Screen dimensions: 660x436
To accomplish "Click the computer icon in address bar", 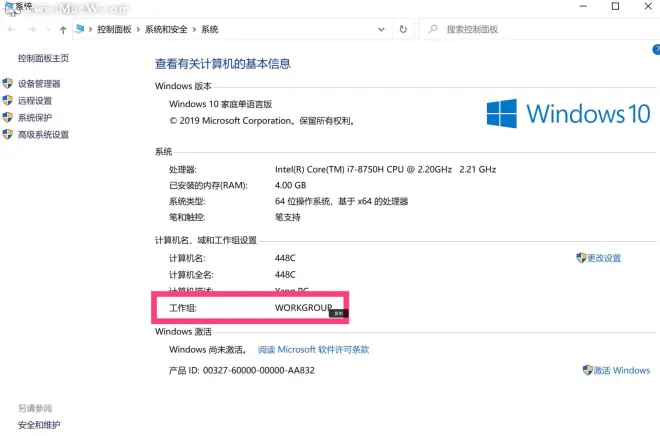I will pos(80,29).
